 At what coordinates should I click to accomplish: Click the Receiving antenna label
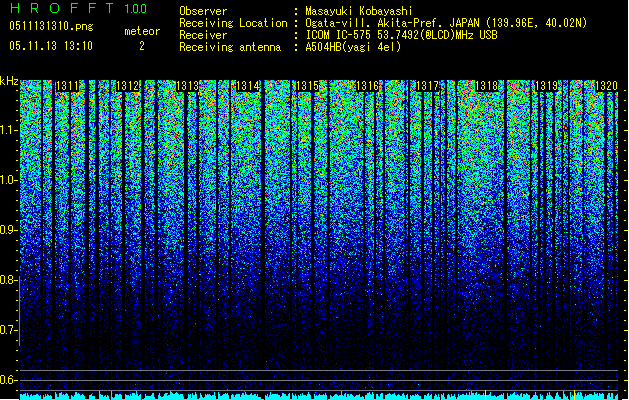pos(230,47)
